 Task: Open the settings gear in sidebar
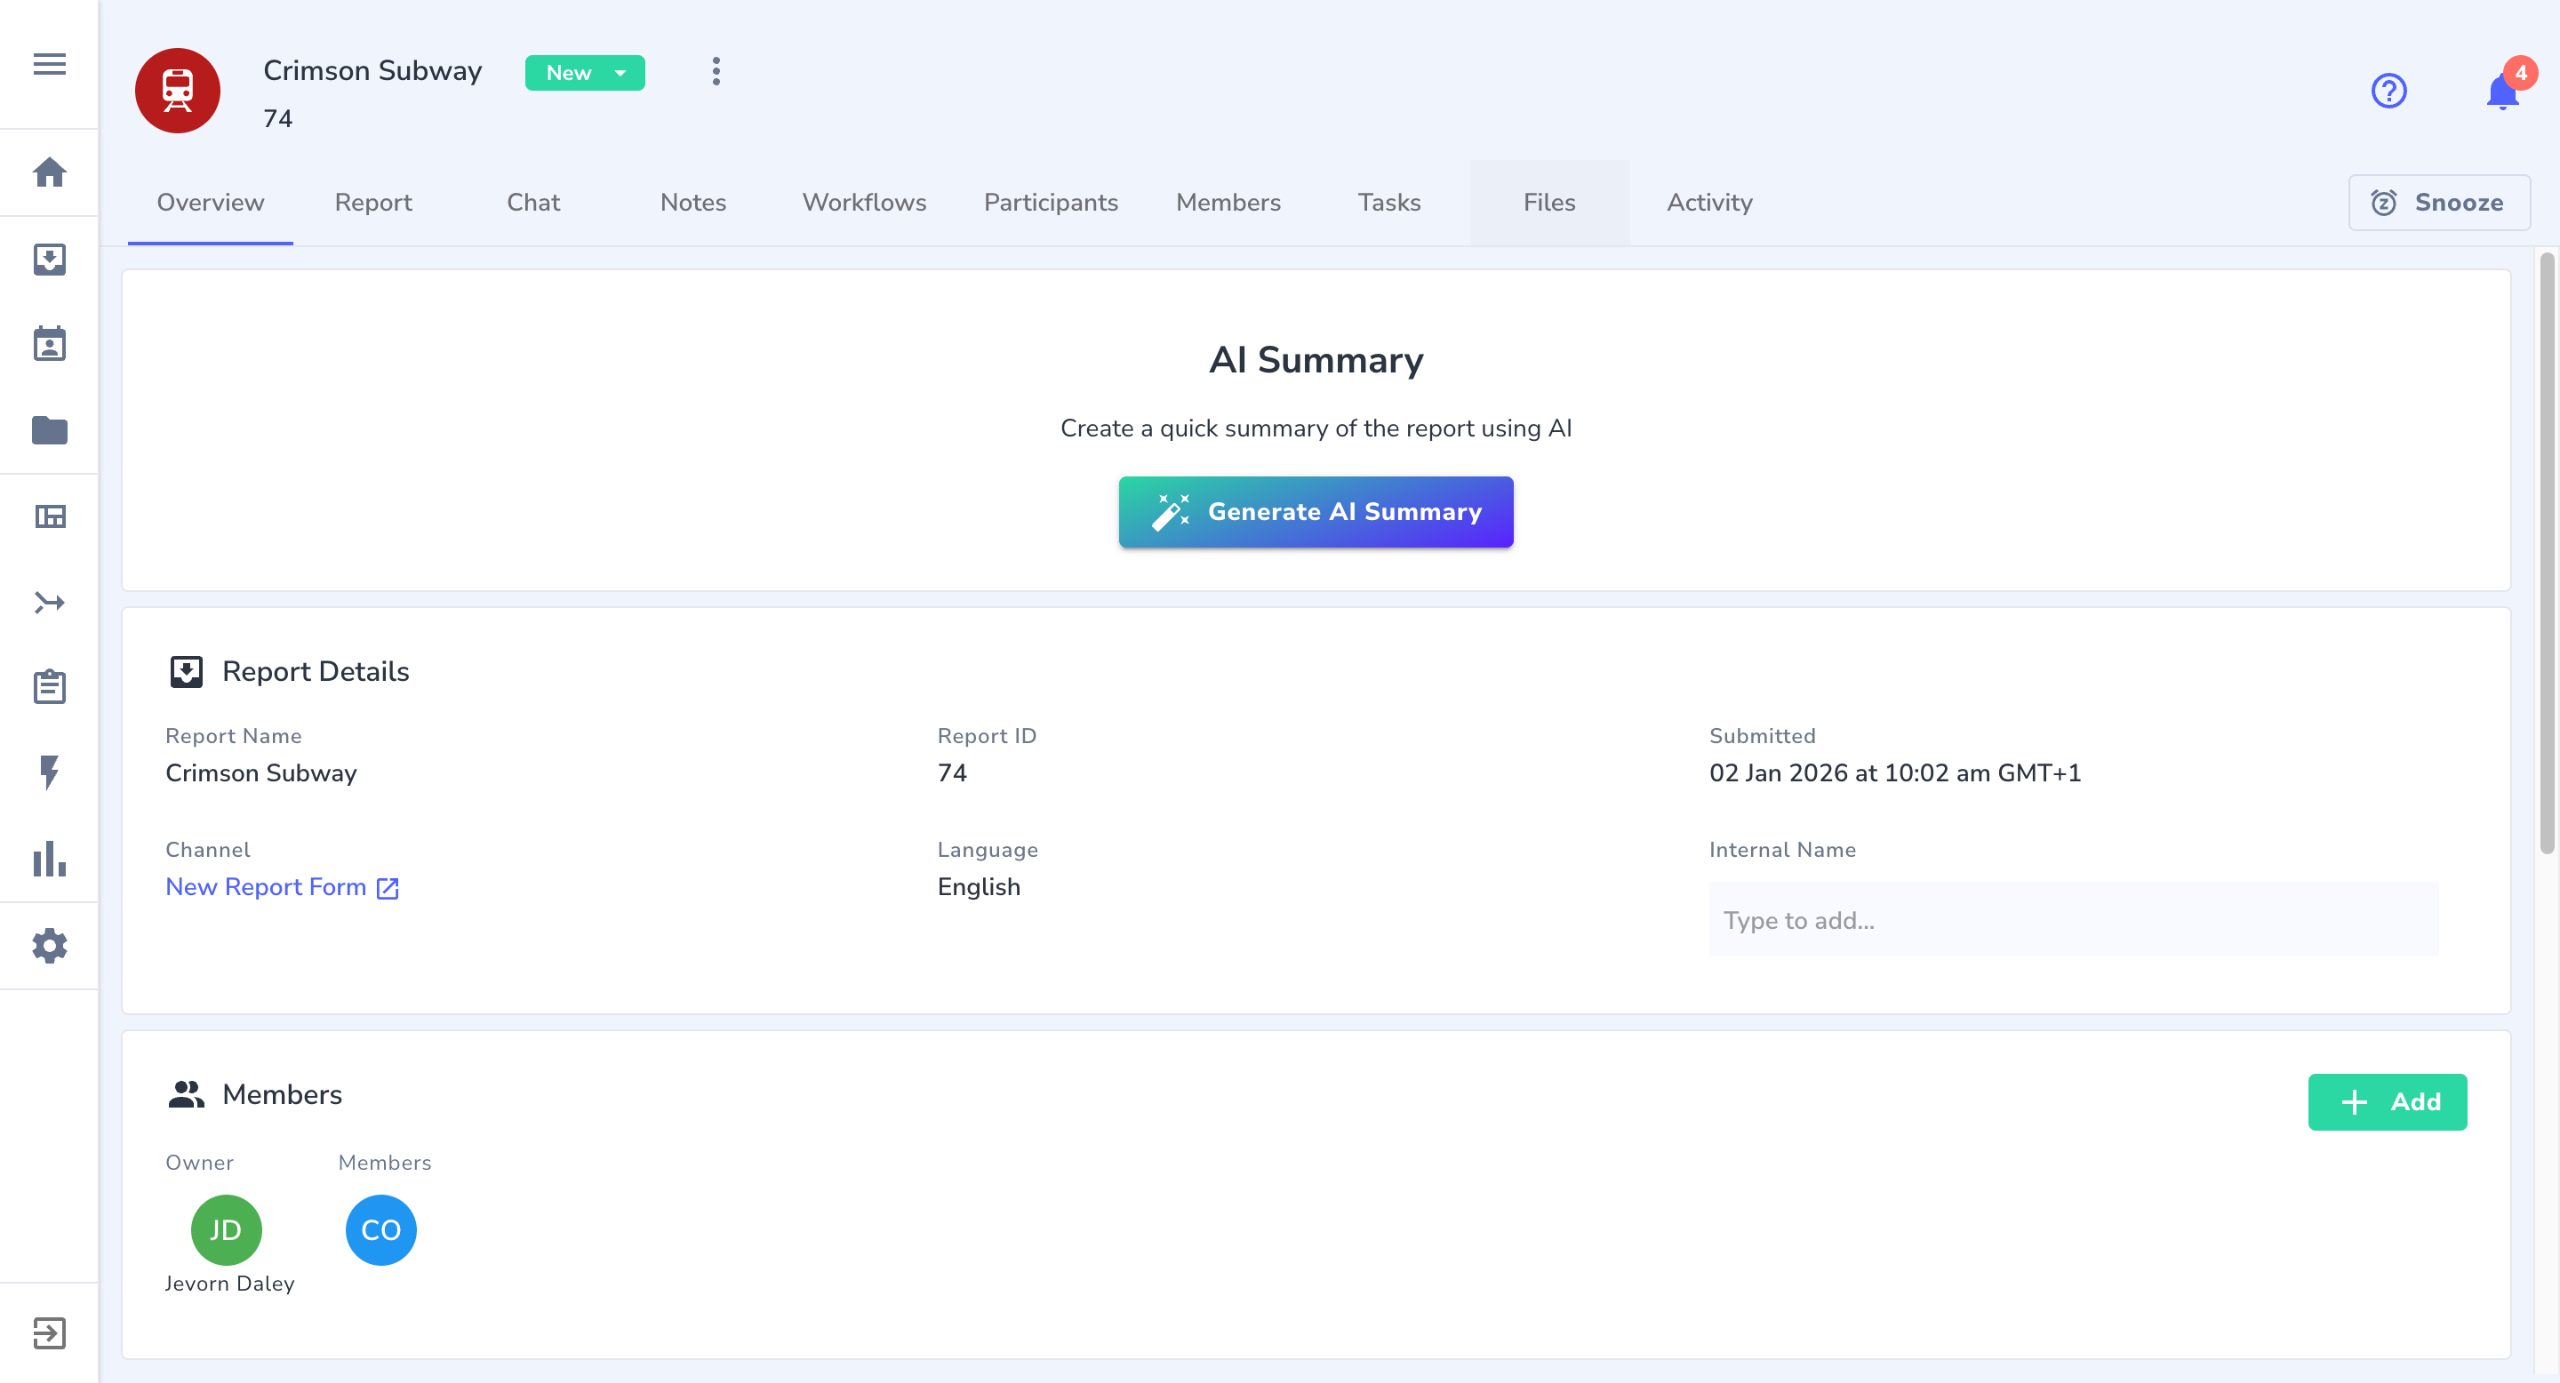49,945
